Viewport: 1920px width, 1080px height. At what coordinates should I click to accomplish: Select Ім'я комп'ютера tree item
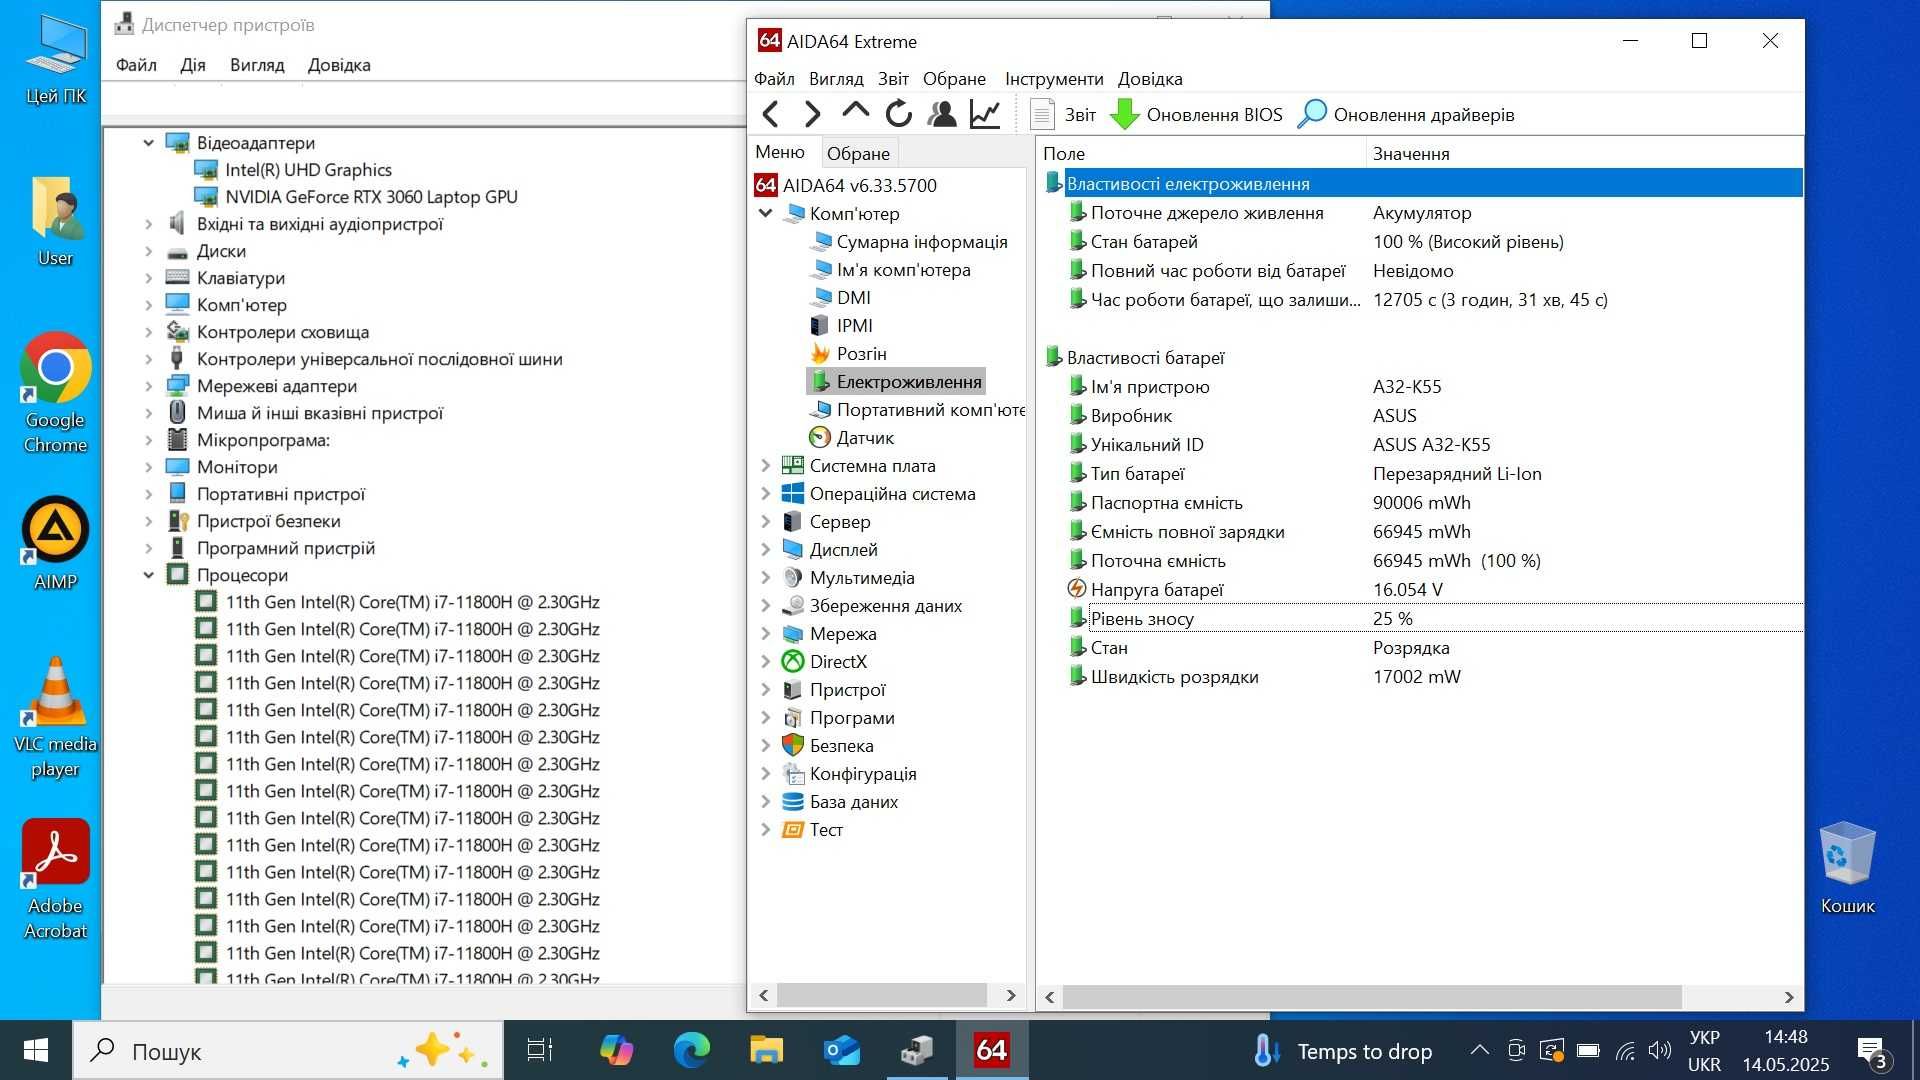(903, 269)
